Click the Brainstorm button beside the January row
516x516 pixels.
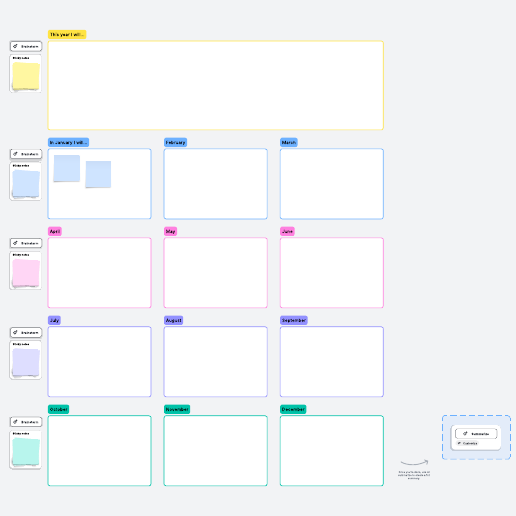pyautogui.click(x=26, y=154)
